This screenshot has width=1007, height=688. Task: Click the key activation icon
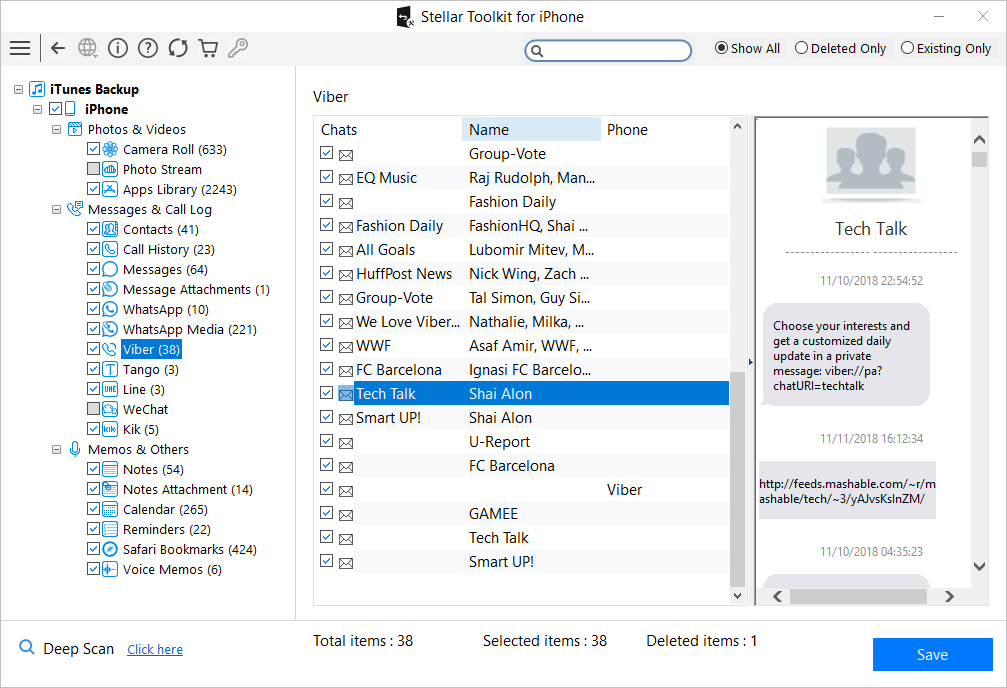[x=238, y=48]
